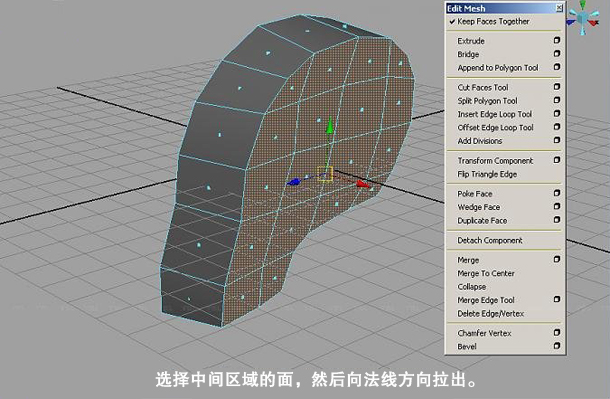
Task: Select Bridge menu entry
Action: (468, 54)
